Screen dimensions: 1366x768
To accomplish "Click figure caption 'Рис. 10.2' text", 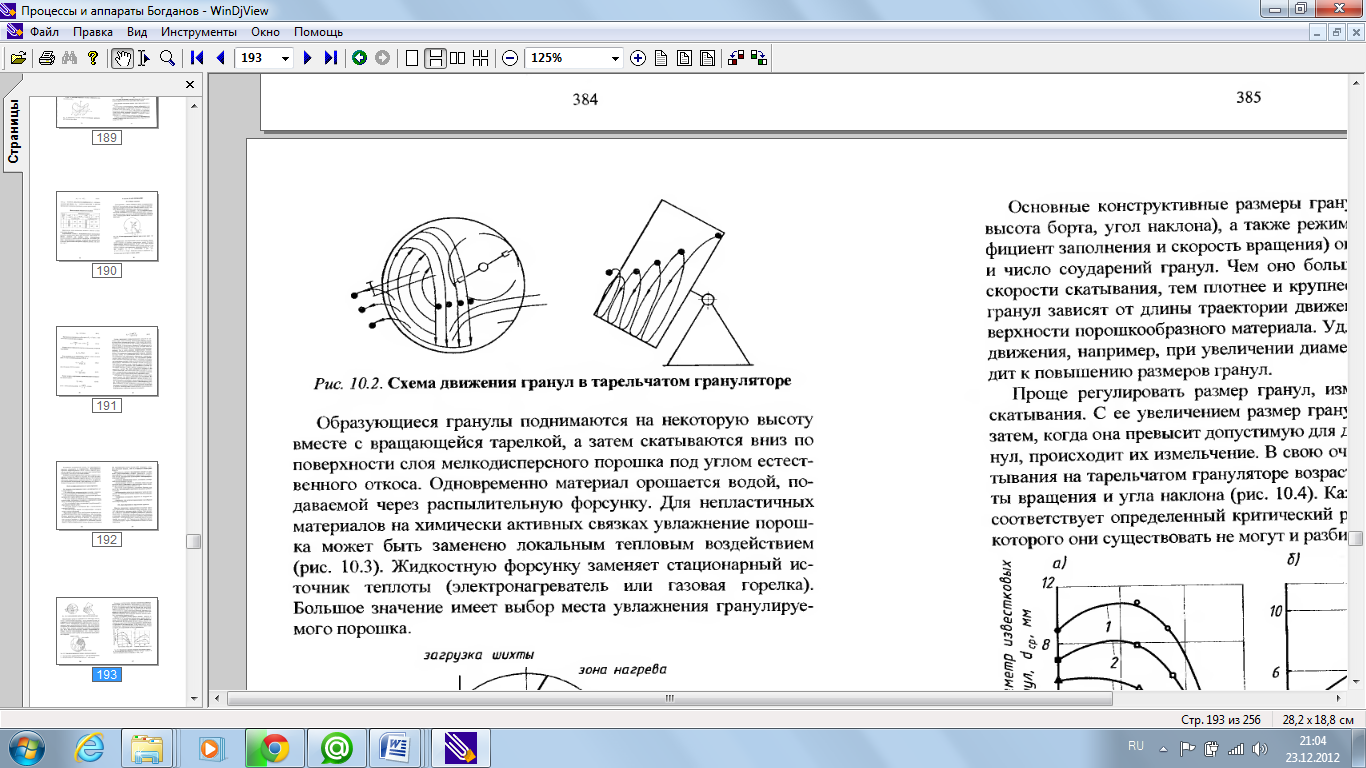I will [349, 382].
